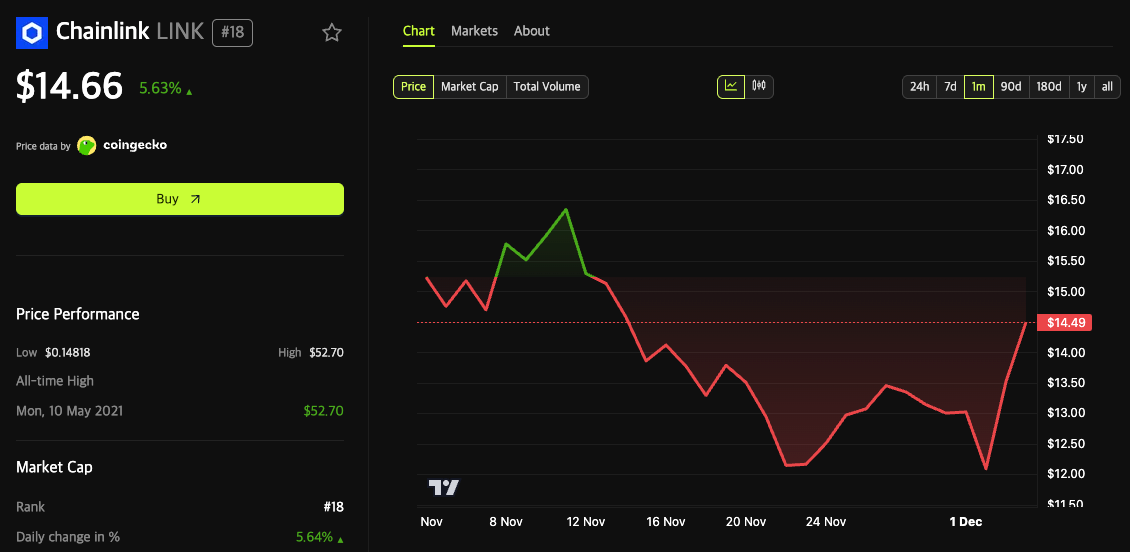Choose the 90d time range
The width and height of the screenshot is (1130, 552).
[x=1011, y=87]
